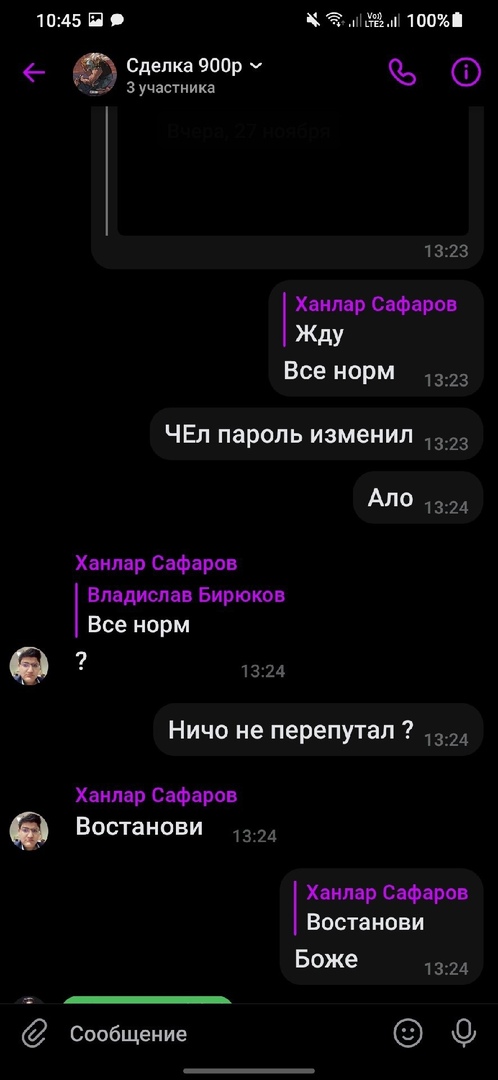Tap the 3 участника subtitle
The image size is (498, 1080).
(x=170, y=88)
